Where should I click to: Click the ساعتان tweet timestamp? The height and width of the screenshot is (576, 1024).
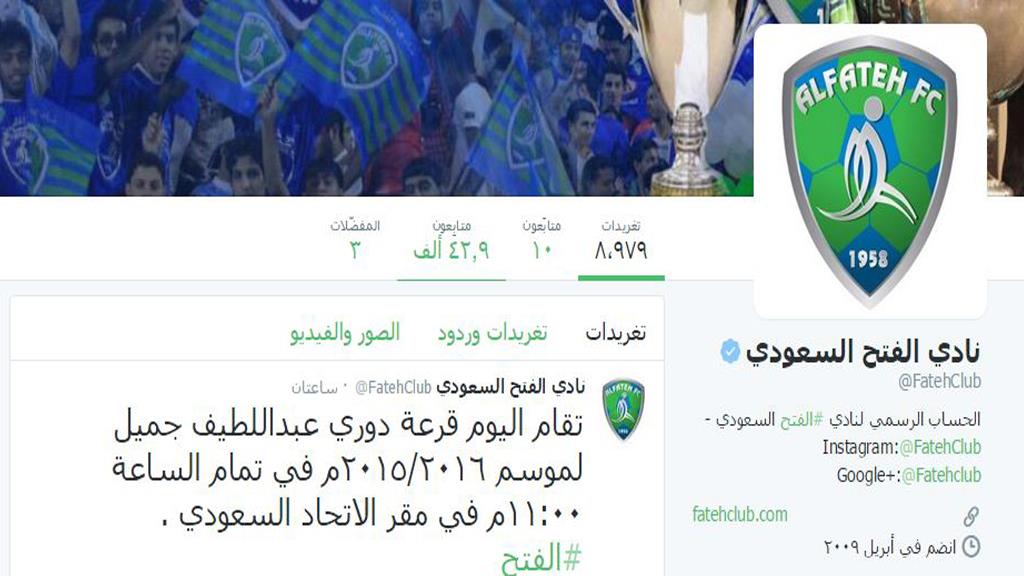click(315, 388)
